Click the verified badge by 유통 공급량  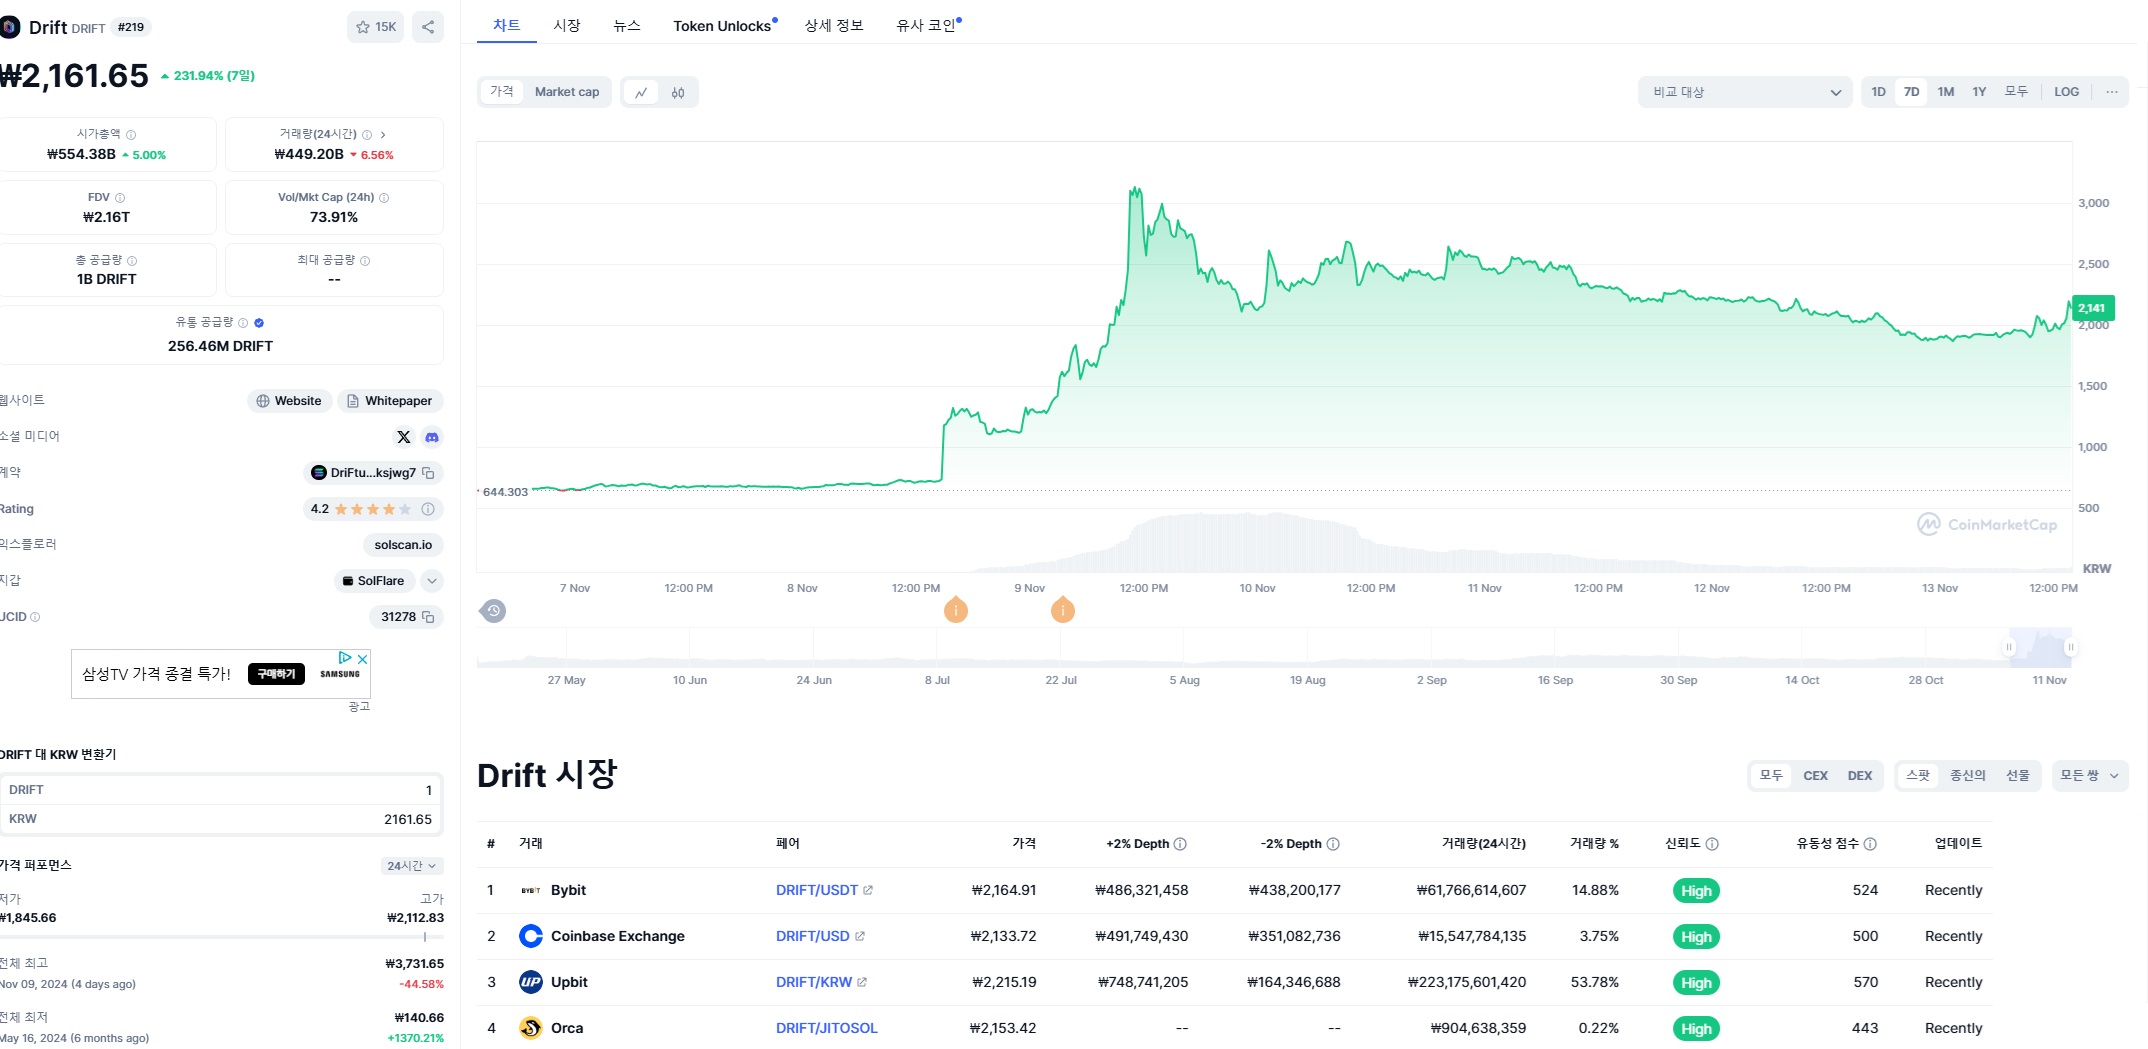[259, 323]
